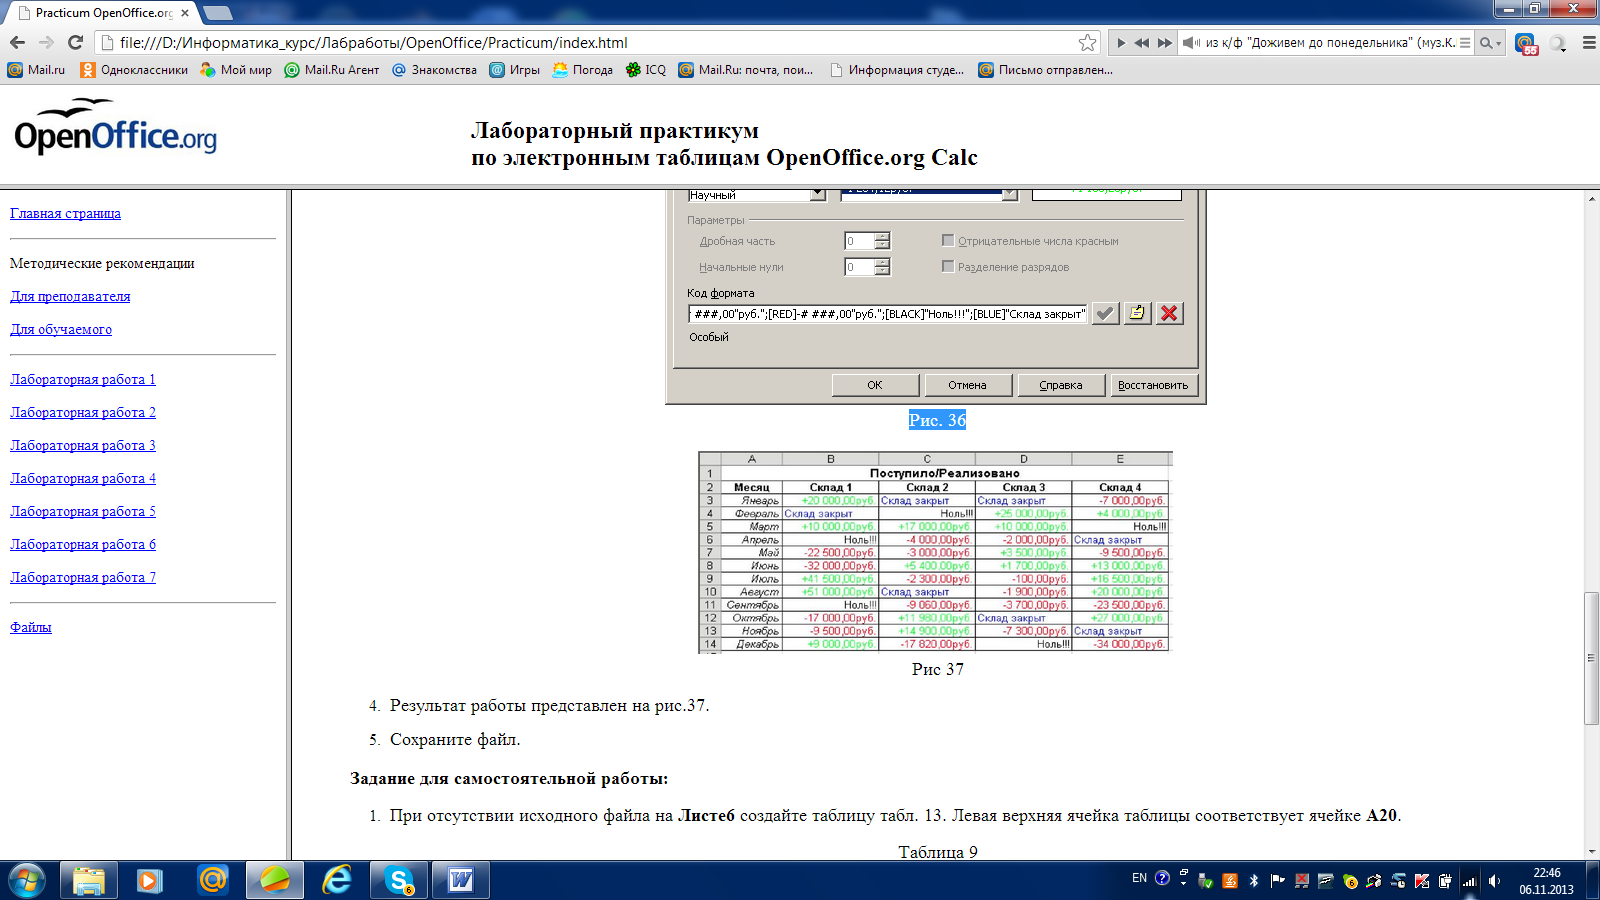The image size is (1600, 900).
Task: Click the page vertical scrollbar thumb
Action: point(1591,658)
